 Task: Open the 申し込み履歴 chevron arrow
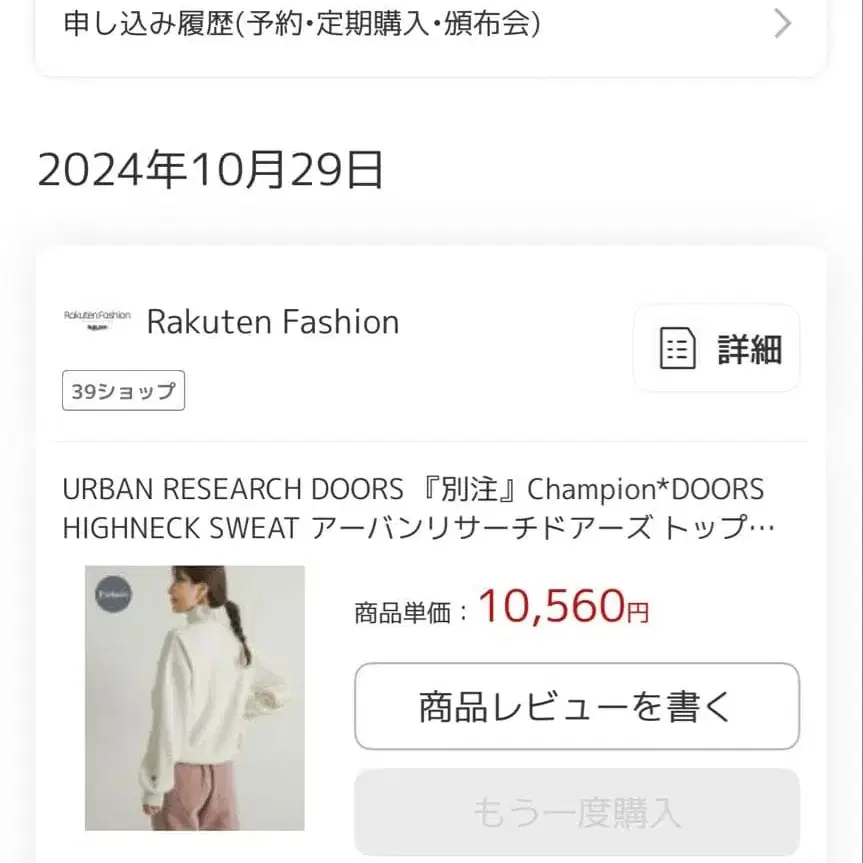[783, 24]
